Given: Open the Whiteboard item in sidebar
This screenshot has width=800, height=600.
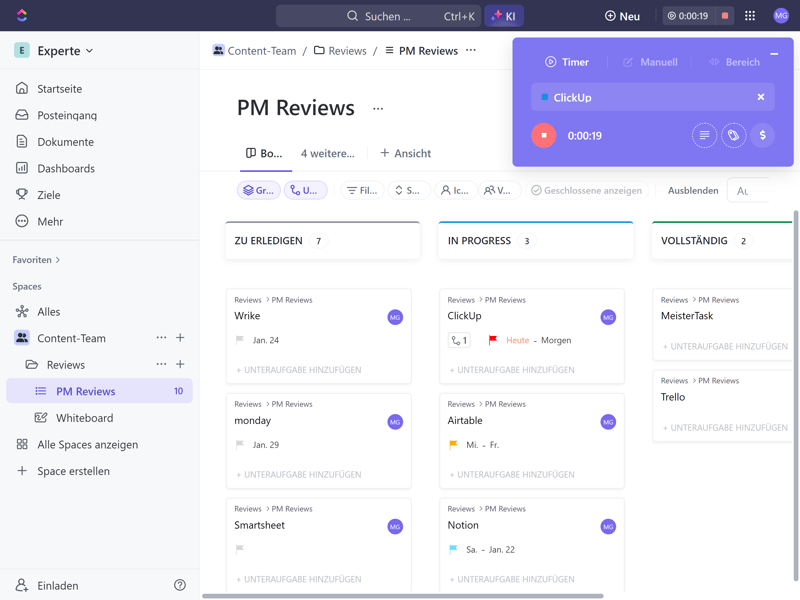Looking at the screenshot, I should point(84,418).
